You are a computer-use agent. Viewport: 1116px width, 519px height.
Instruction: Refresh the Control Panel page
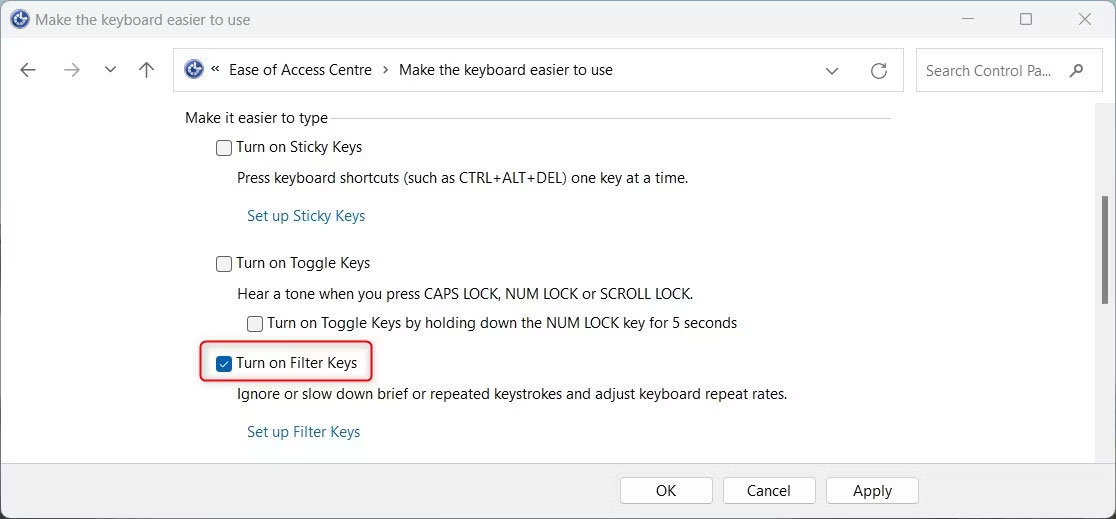(x=879, y=70)
